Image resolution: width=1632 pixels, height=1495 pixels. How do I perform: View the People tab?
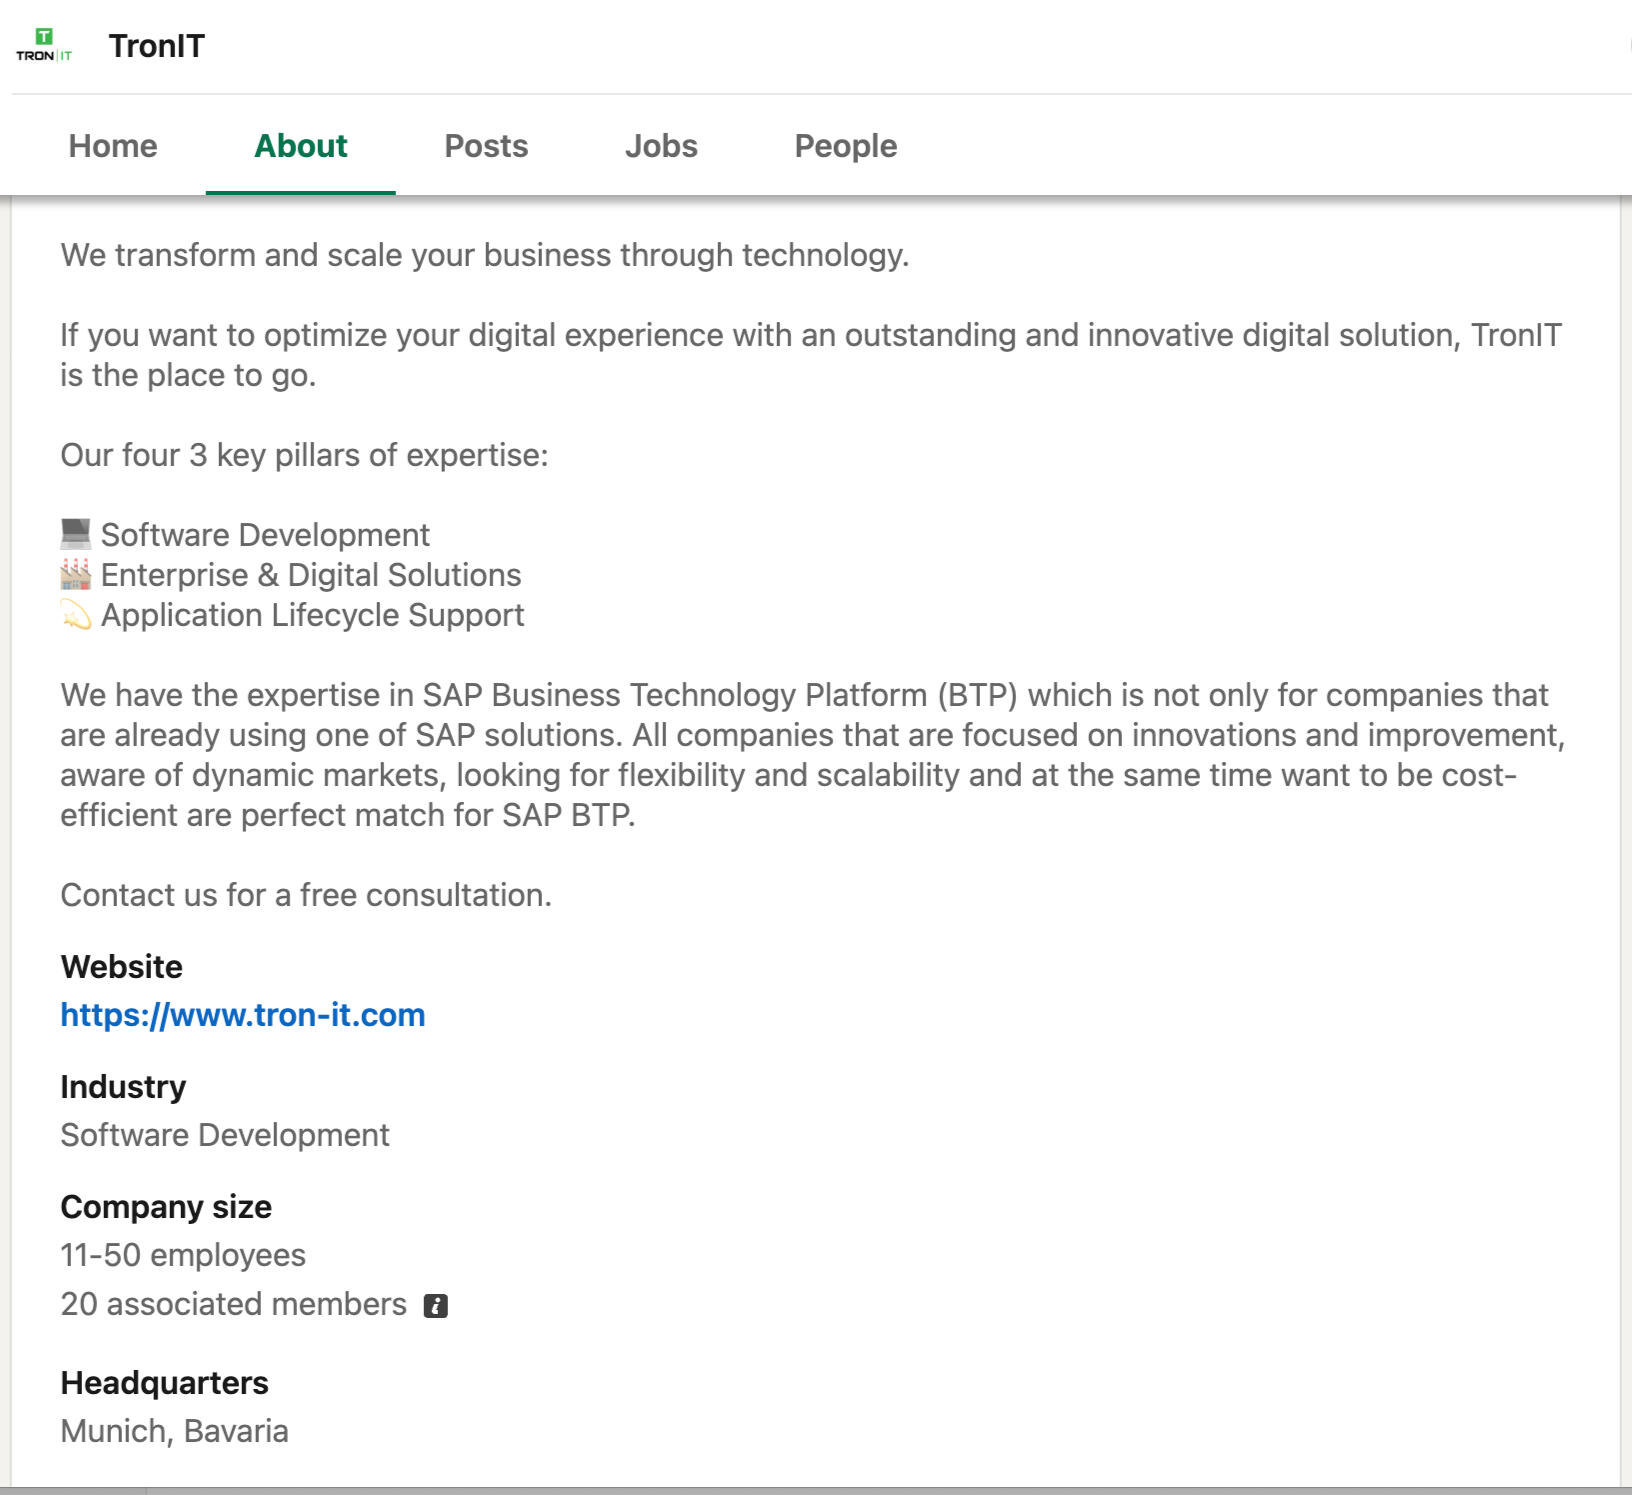845,146
